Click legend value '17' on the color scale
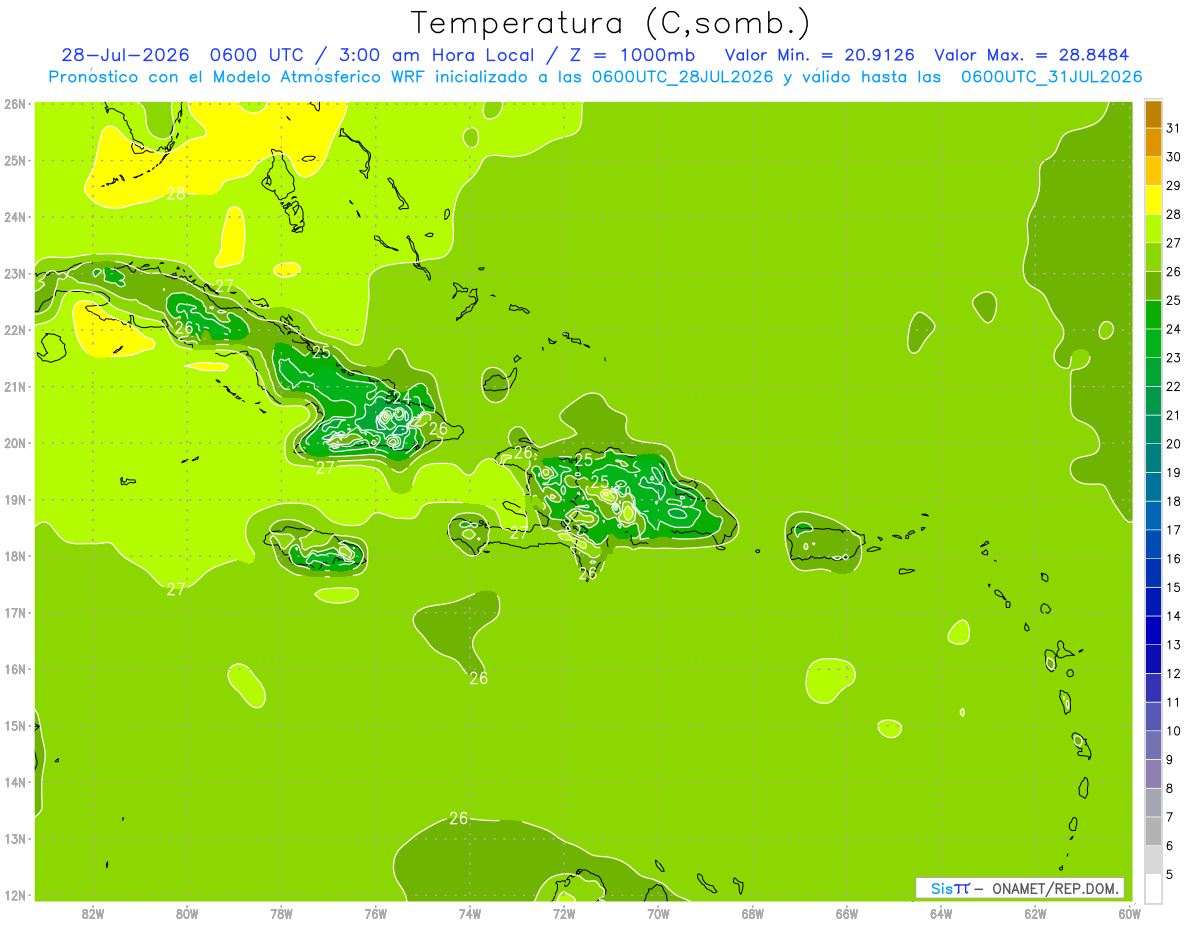The image size is (1200, 927). 1174,530
